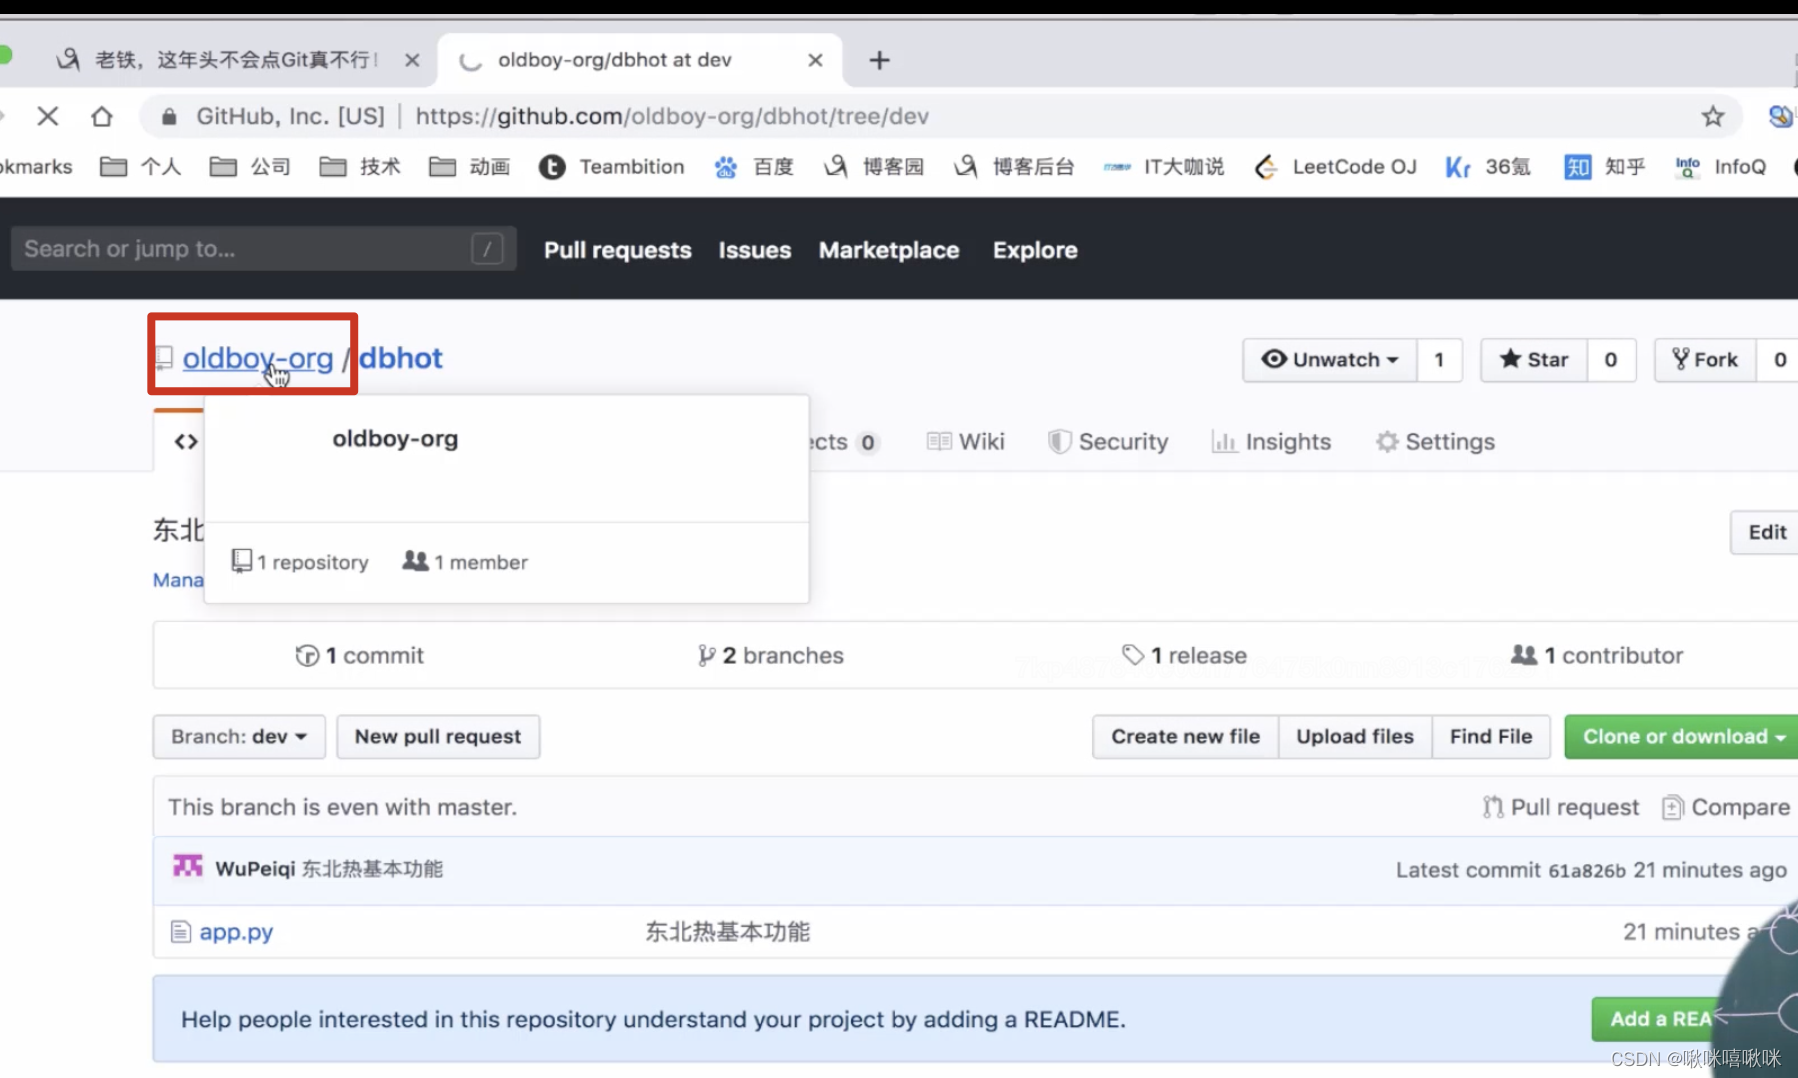This screenshot has width=1798, height=1078.
Task: Bookmark this page with the star icon
Action: click(1713, 117)
